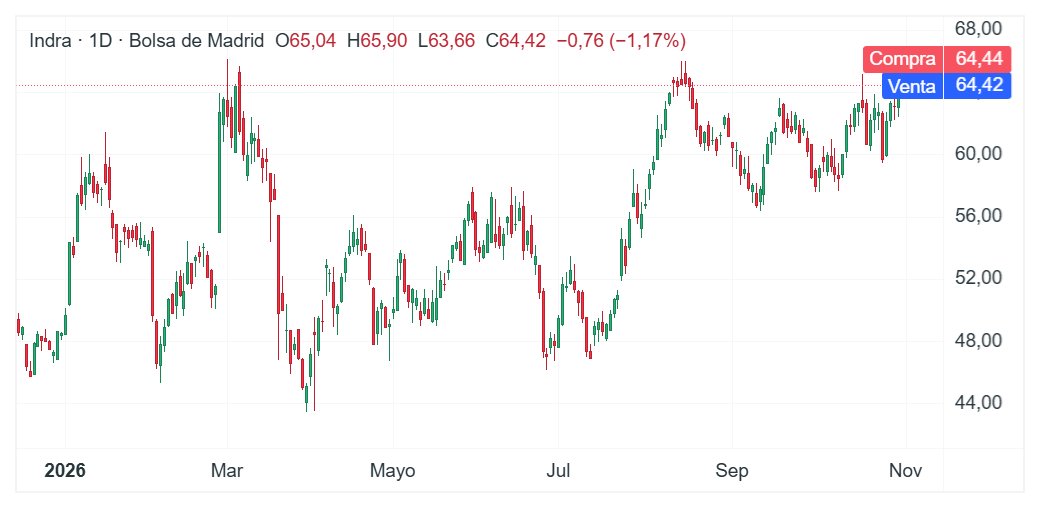The width and height of the screenshot is (1040, 508).
Task: Click the 44,00 price scale label
Action: pos(978,403)
